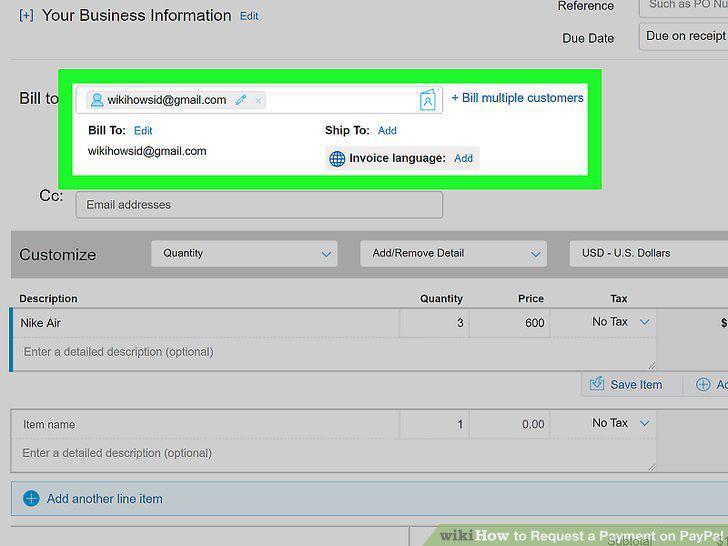Select the person icon in recipient chip

click(97, 100)
